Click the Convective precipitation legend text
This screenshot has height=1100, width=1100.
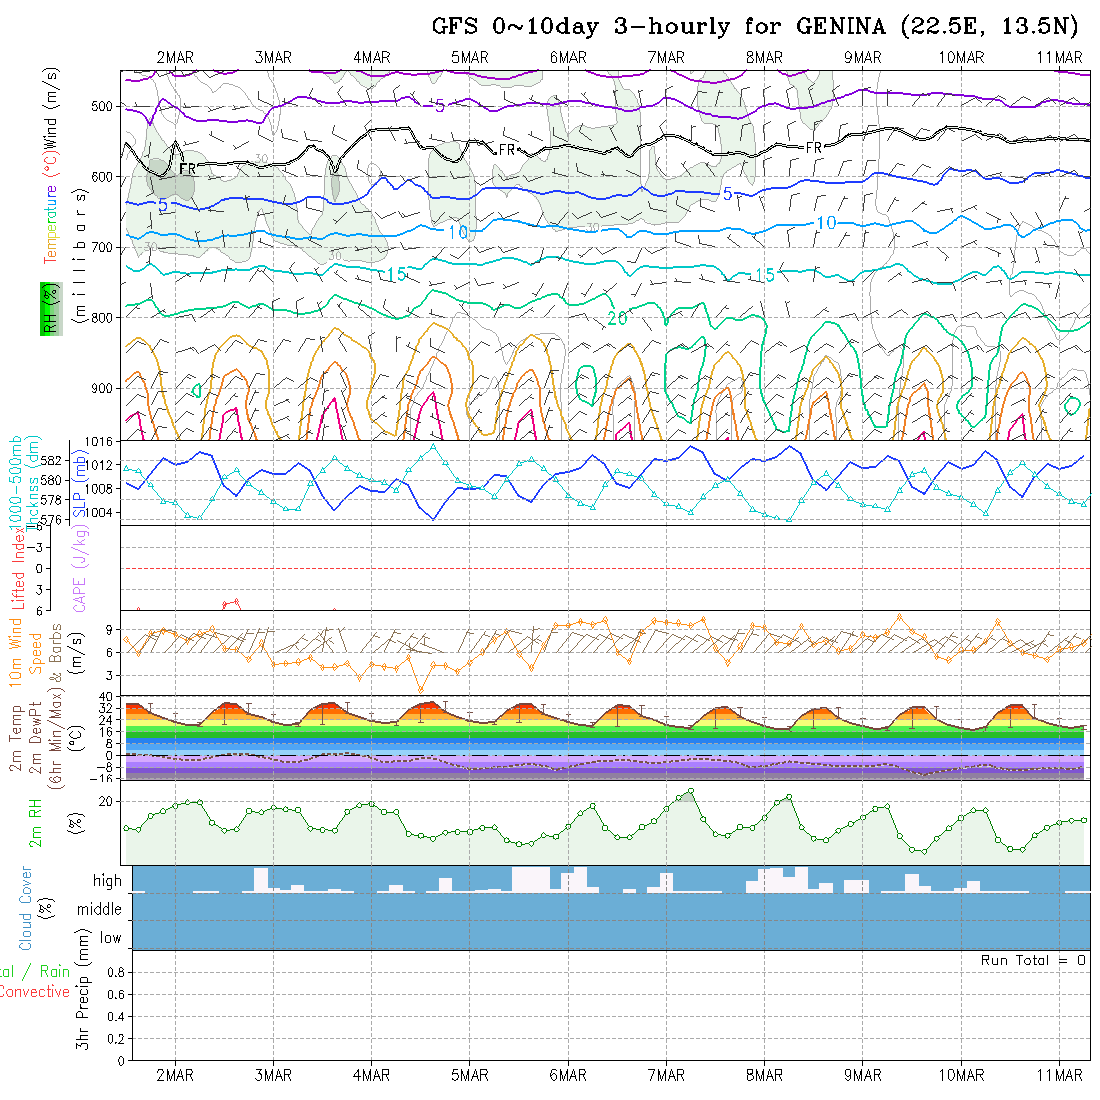coord(34,992)
